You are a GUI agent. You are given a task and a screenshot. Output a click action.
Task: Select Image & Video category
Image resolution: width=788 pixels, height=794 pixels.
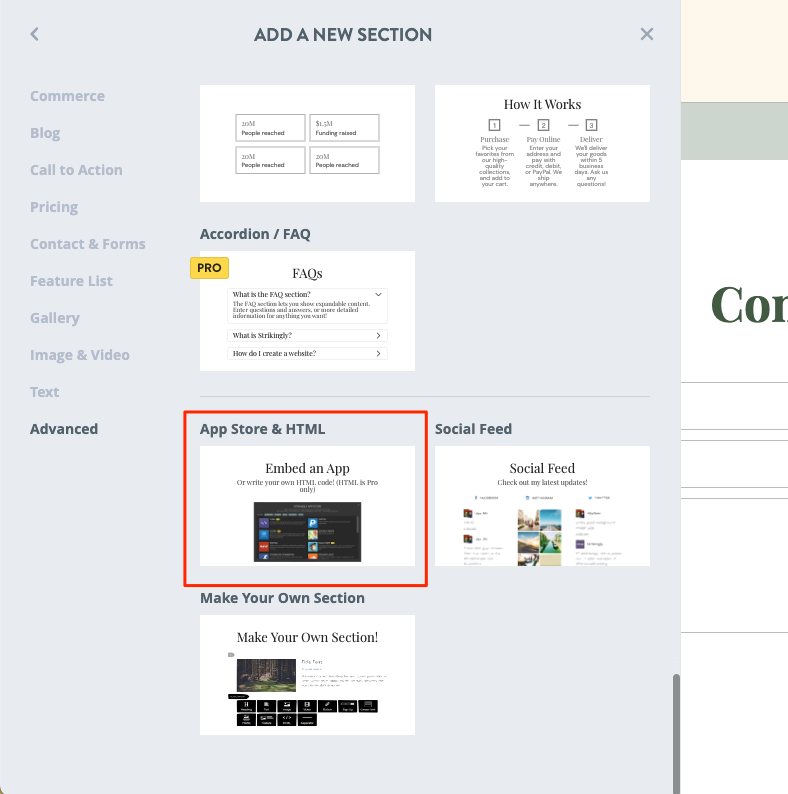point(80,355)
